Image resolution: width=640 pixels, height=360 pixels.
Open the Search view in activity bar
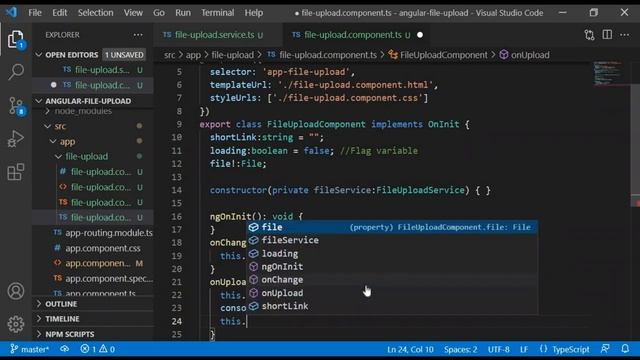click(16, 72)
